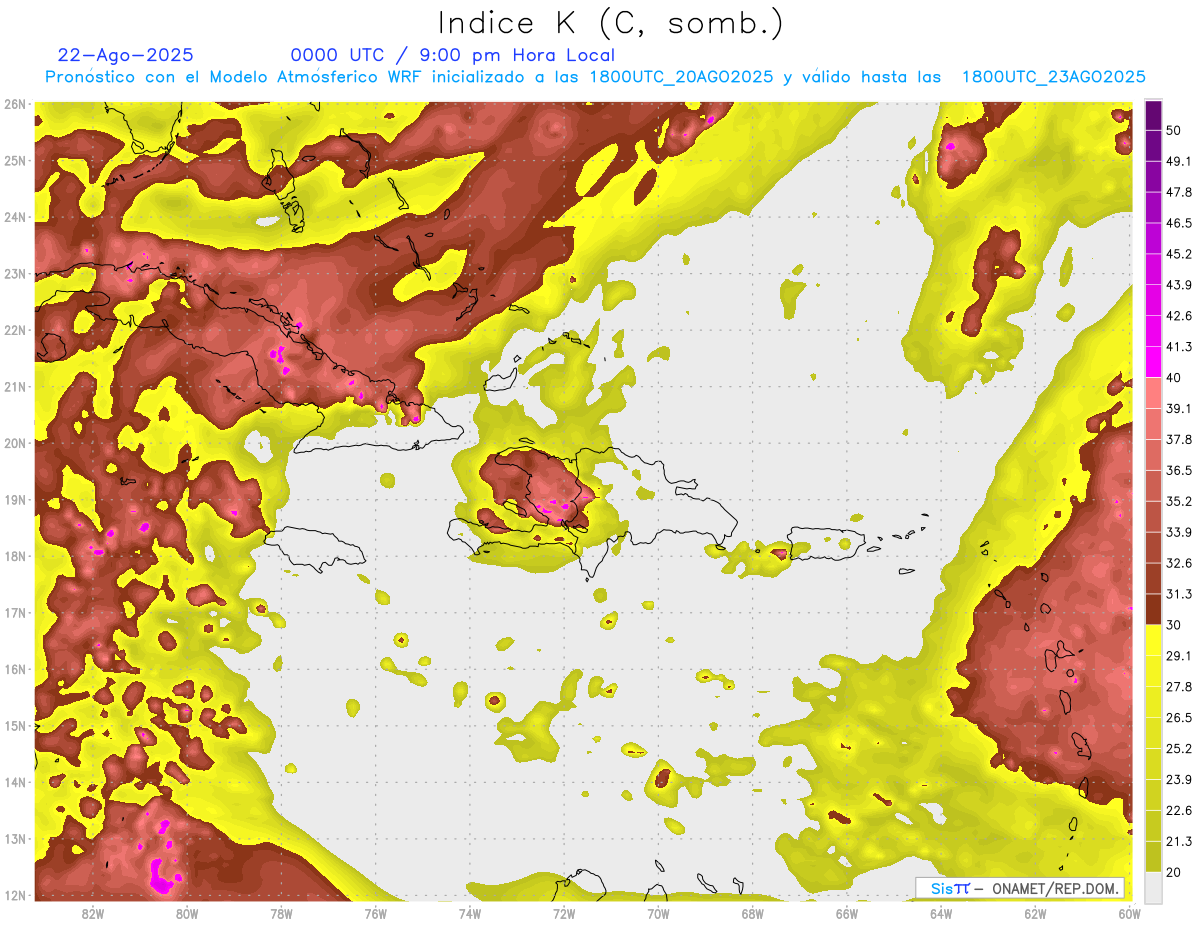Click the magenta legend swatch between 40 and 41.3
The height and width of the screenshot is (927, 1200).
click(1154, 362)
